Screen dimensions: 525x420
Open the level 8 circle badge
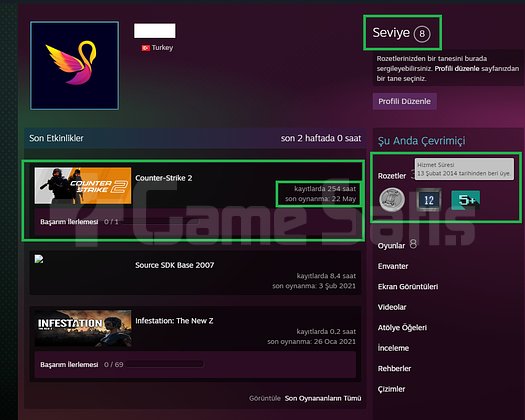pos(422,33)
